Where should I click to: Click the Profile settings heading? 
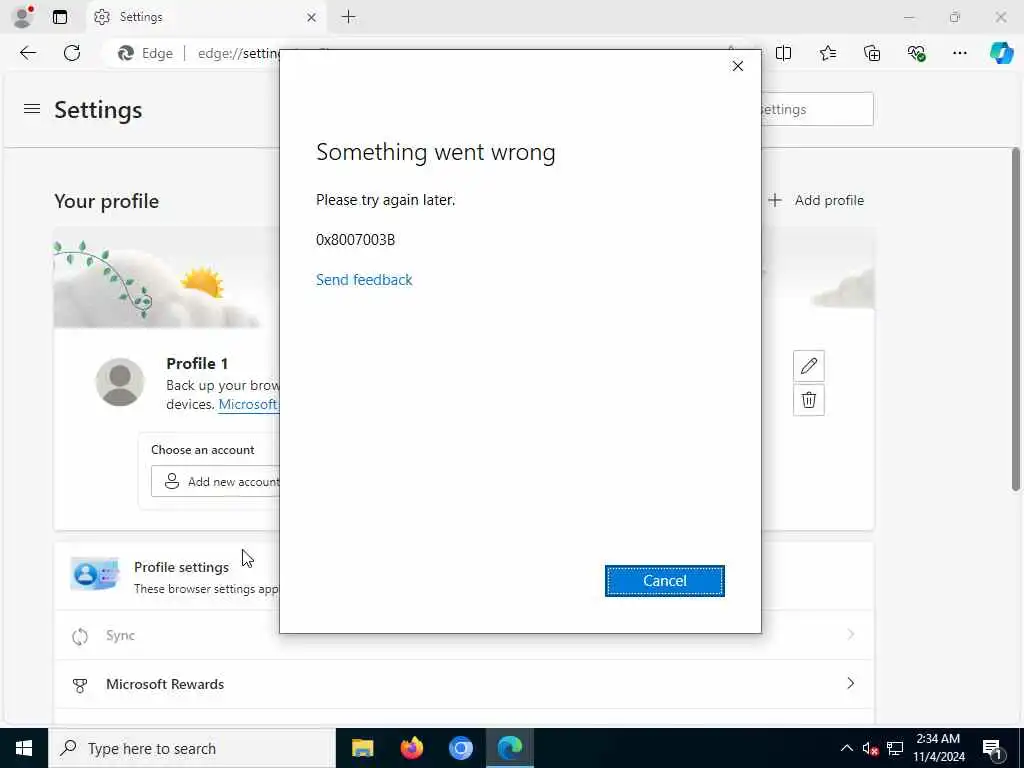(x=181, y=567)
